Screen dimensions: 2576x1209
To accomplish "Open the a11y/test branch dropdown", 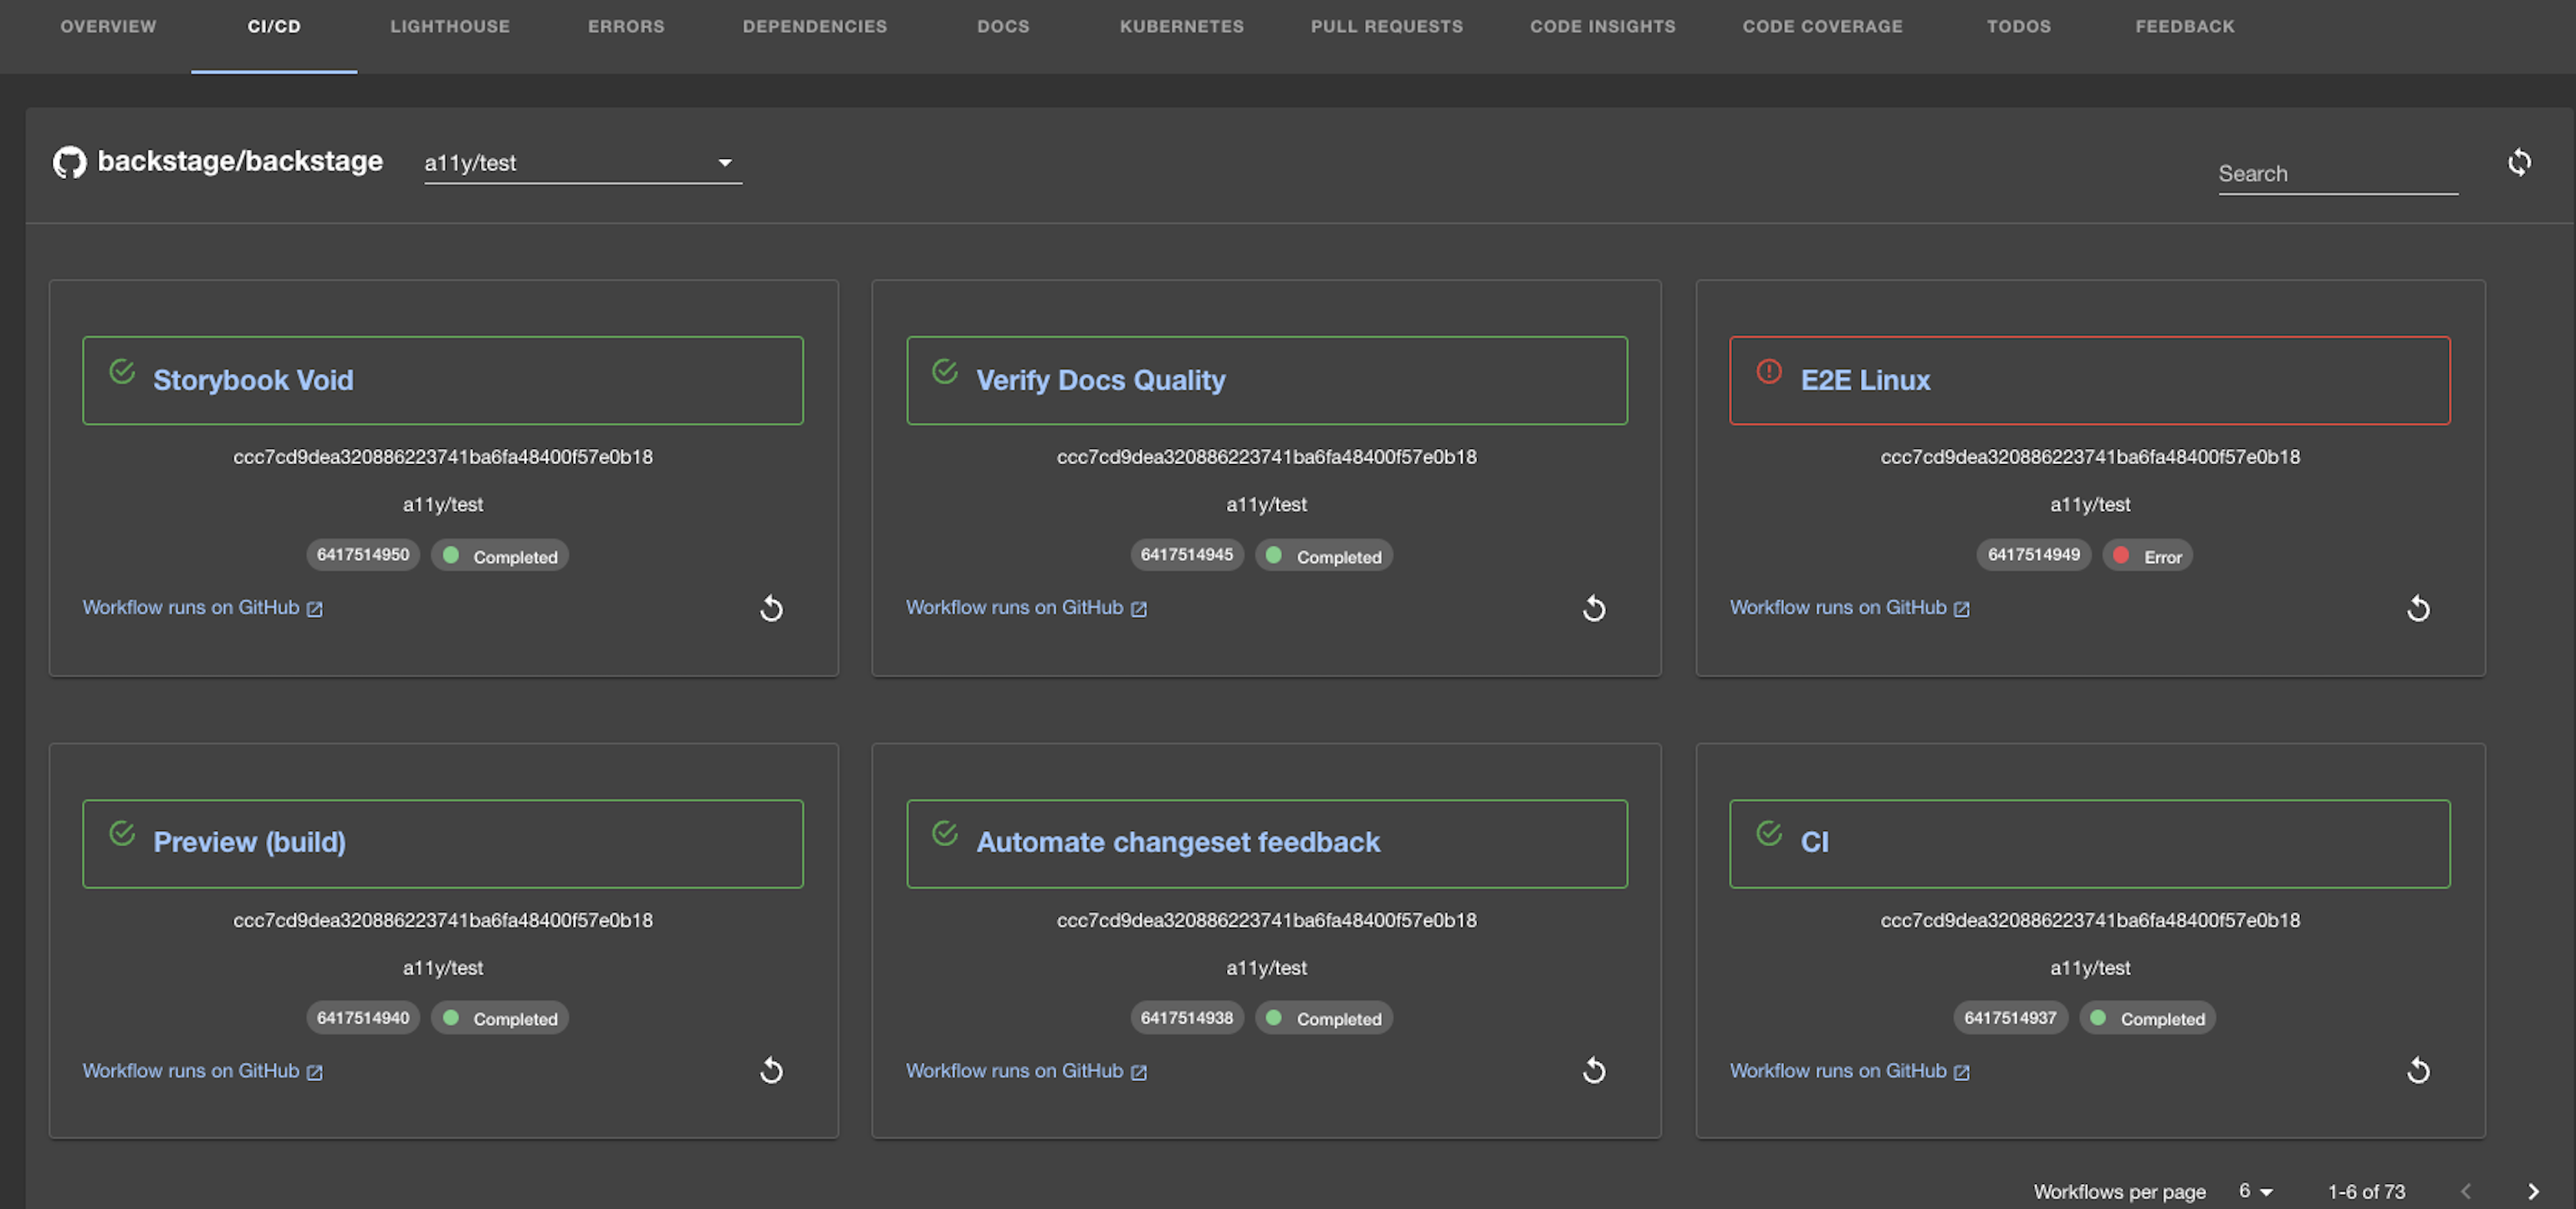I will click(x=582, y=163).
